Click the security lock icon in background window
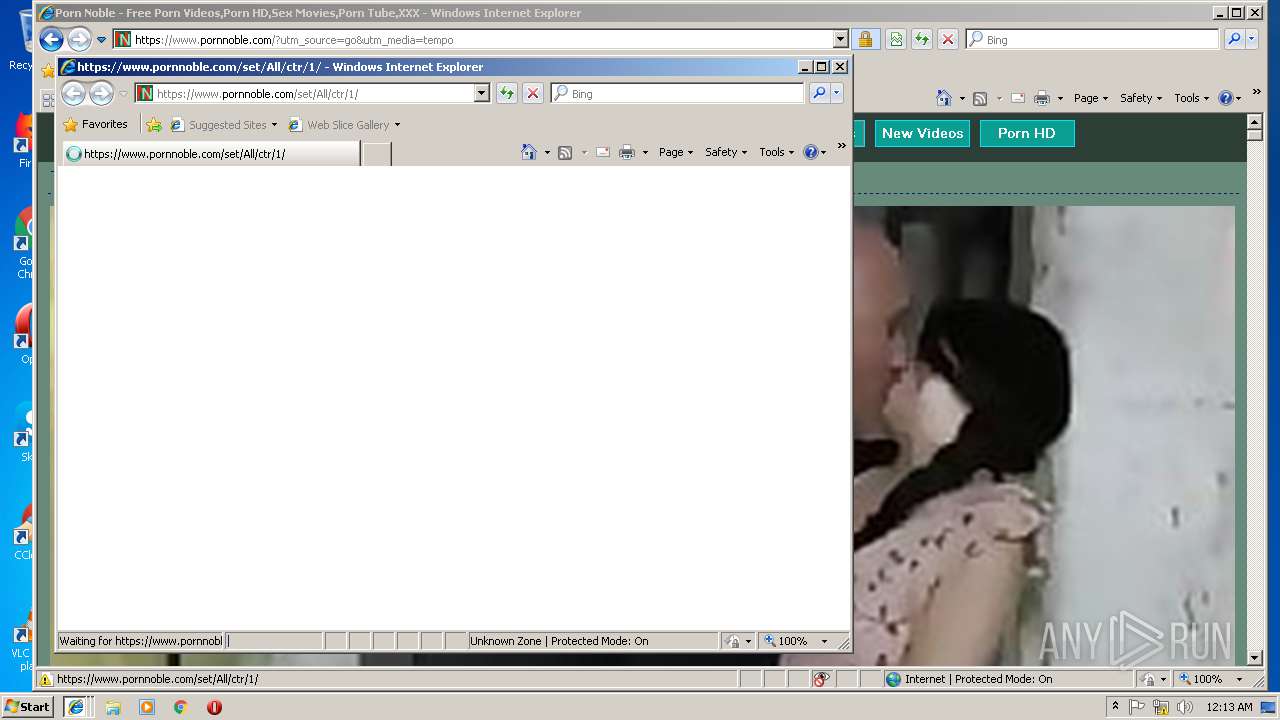The image size is (1280, 720). [865, 40]
